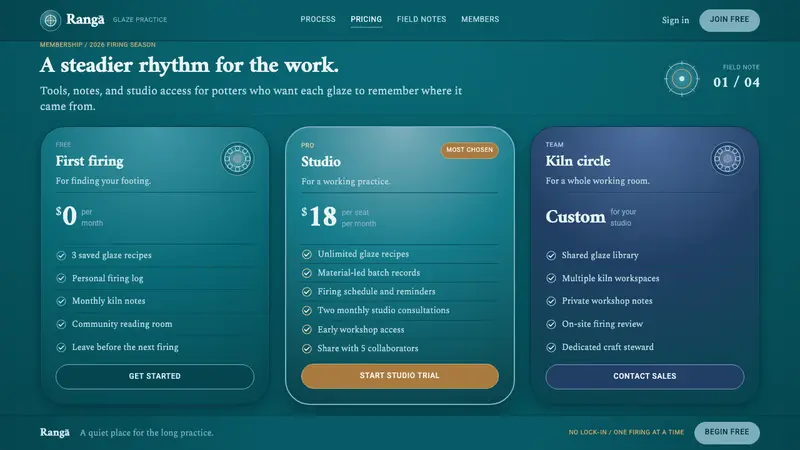Open Field Notes in the navigation
The image size is (800, 450).
tap(421, 19)
